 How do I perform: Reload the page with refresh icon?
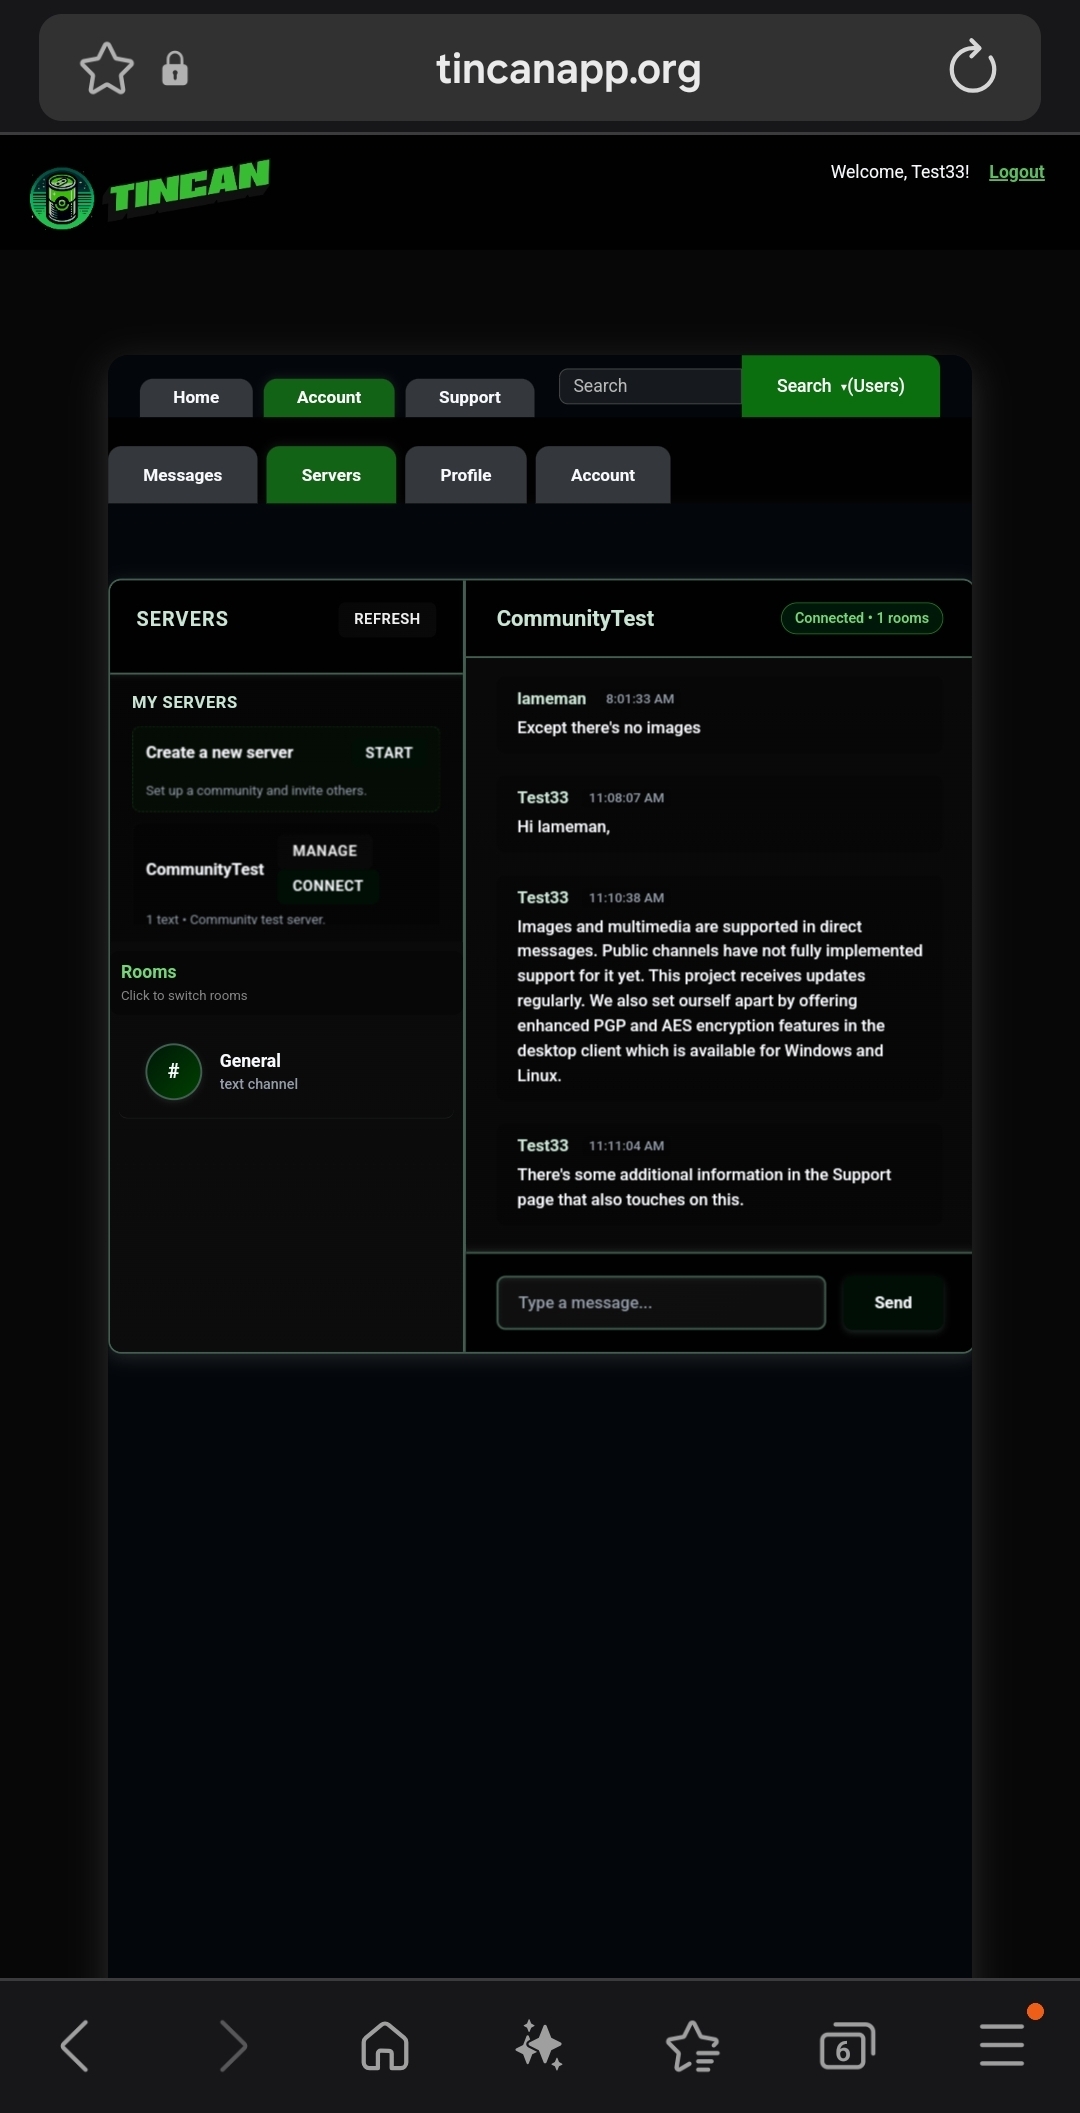pyautogui.click(x=972, y=67)
